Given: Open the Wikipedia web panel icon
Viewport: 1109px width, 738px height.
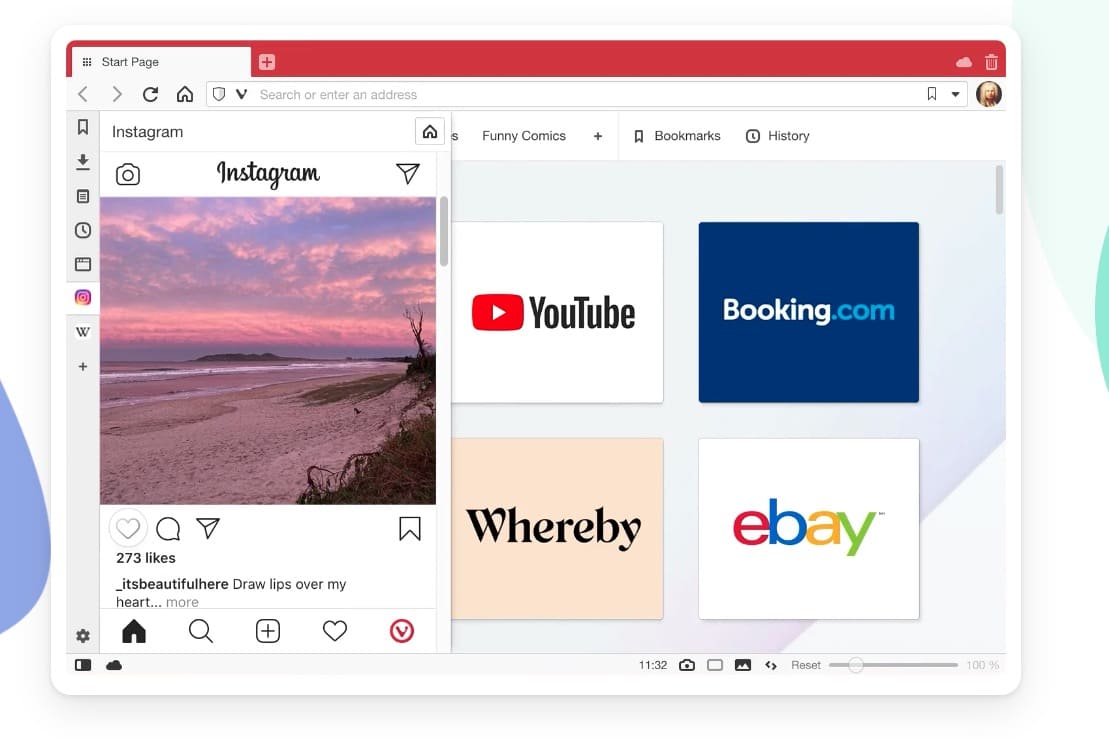Looking at the screenshot, I should click(x=83, y=332).
